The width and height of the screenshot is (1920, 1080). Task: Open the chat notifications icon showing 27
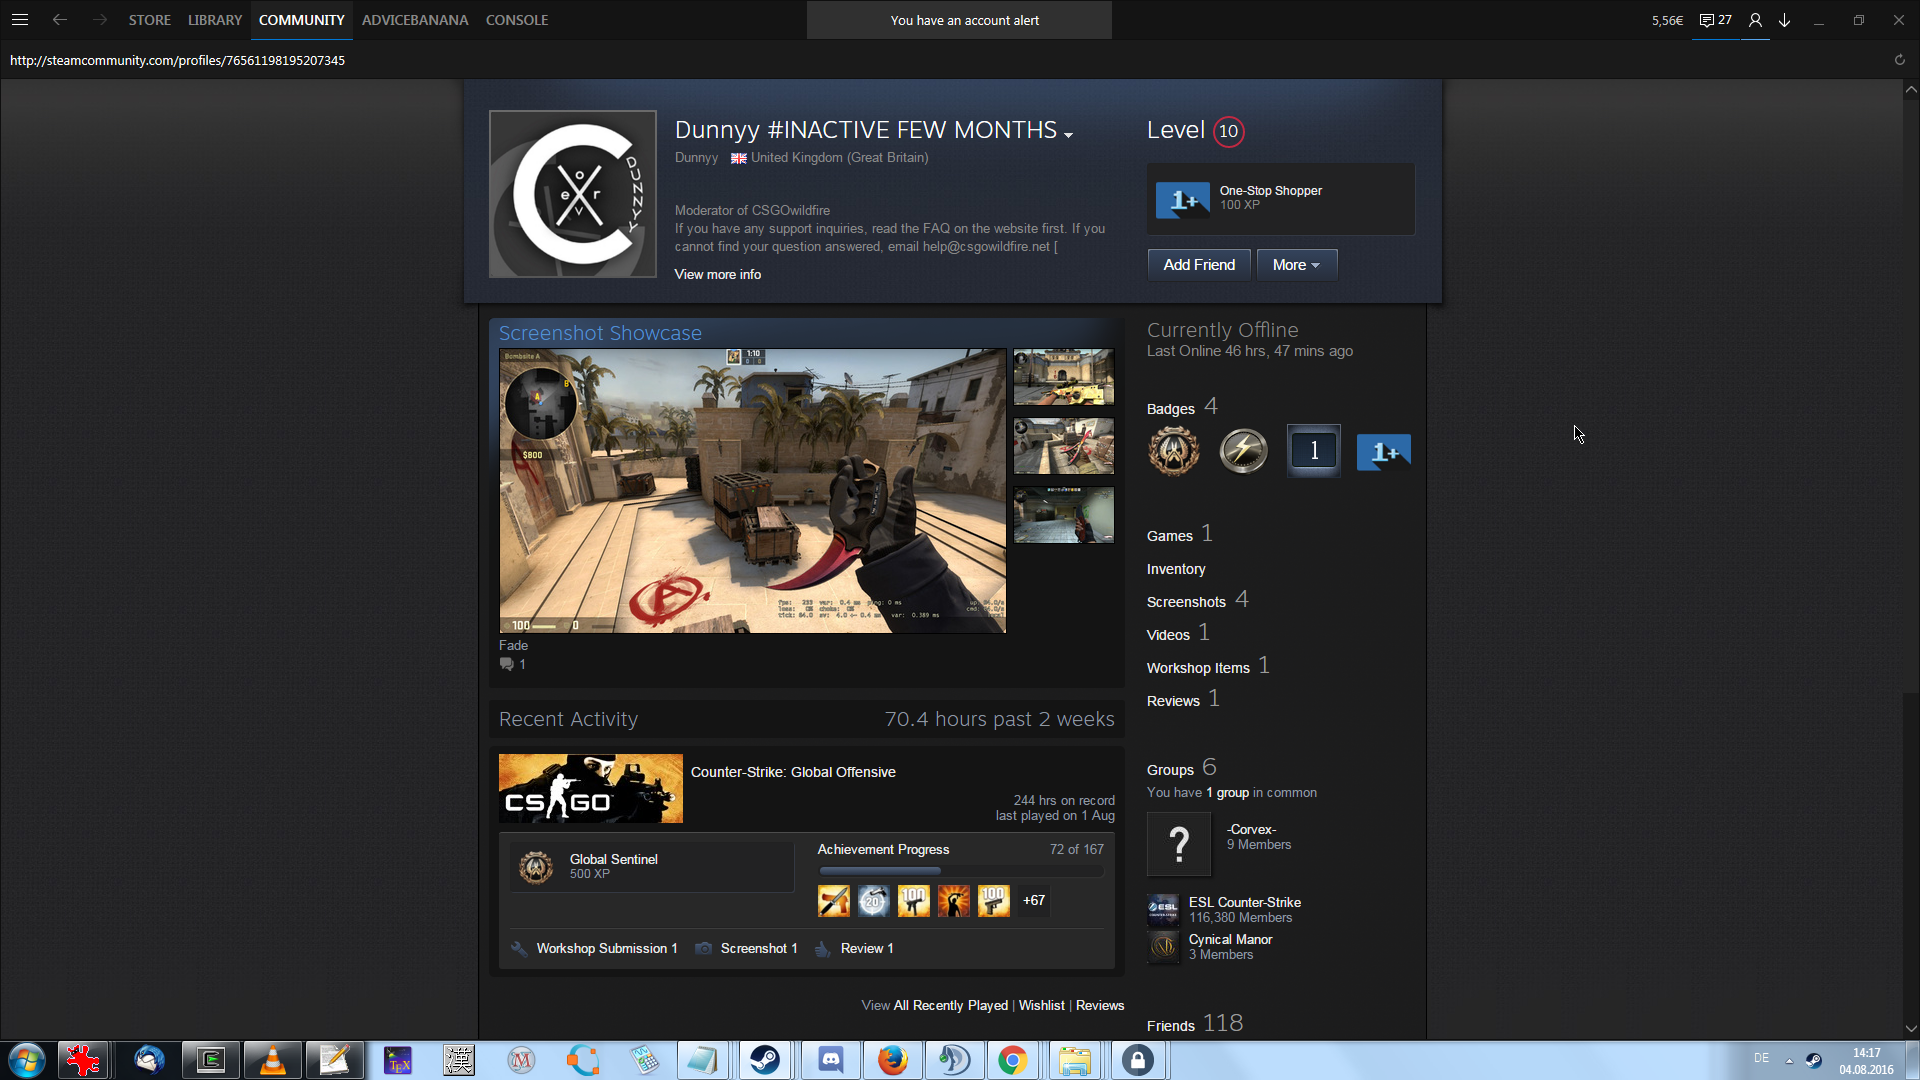coord(1715,20)
